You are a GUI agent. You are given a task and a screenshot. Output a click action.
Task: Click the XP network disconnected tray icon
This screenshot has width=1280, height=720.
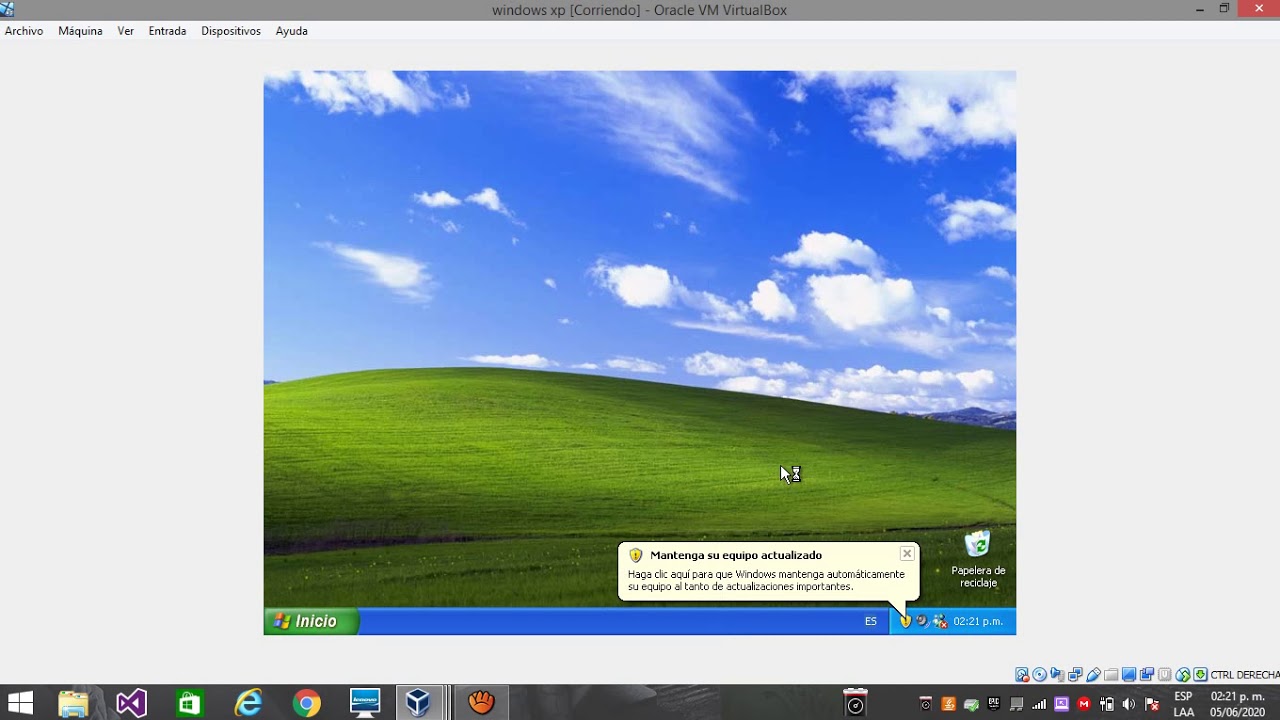coord(940,621)
